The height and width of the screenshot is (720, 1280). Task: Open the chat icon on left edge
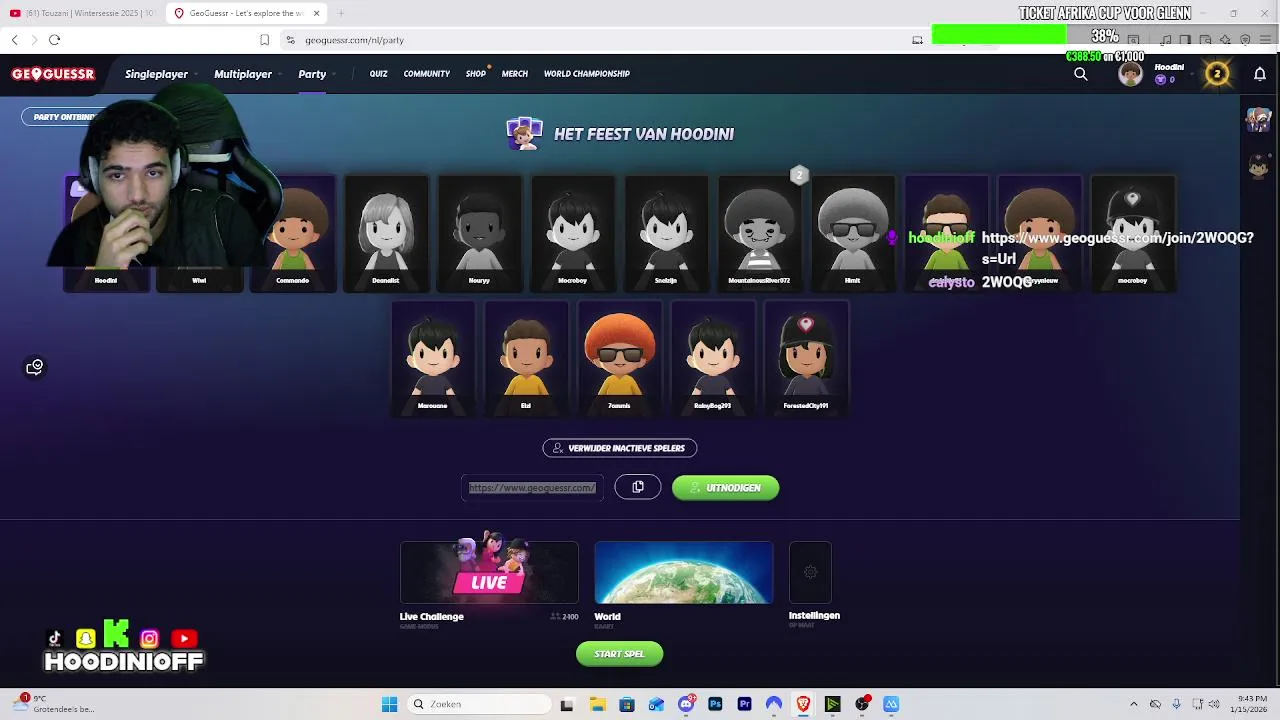pyautogui.click(x=35, y=367)
